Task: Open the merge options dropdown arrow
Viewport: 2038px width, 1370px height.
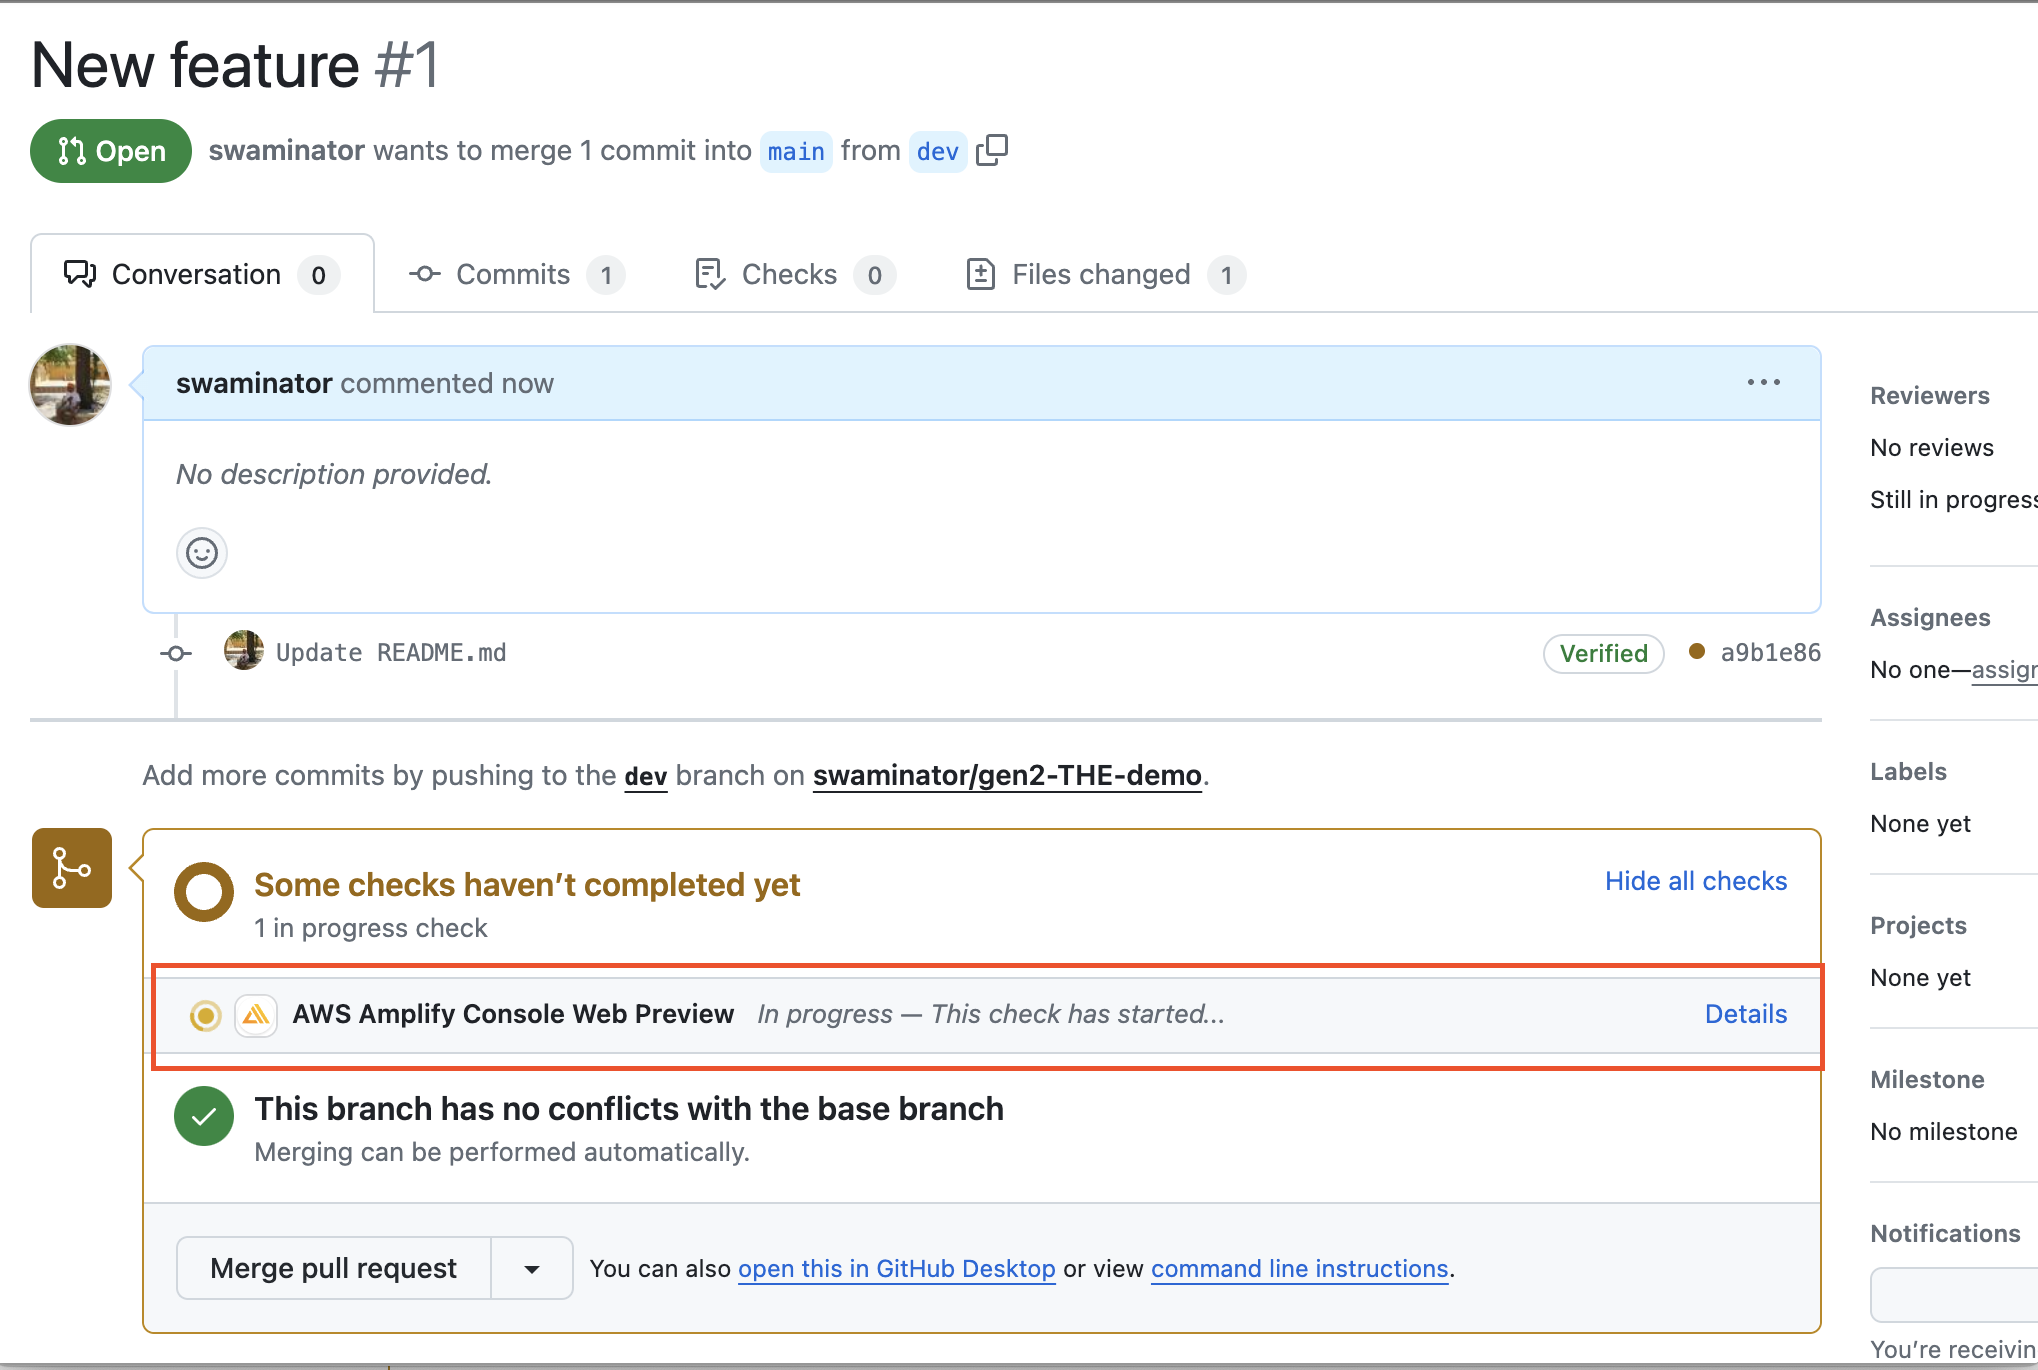Action: (531, 1267)
